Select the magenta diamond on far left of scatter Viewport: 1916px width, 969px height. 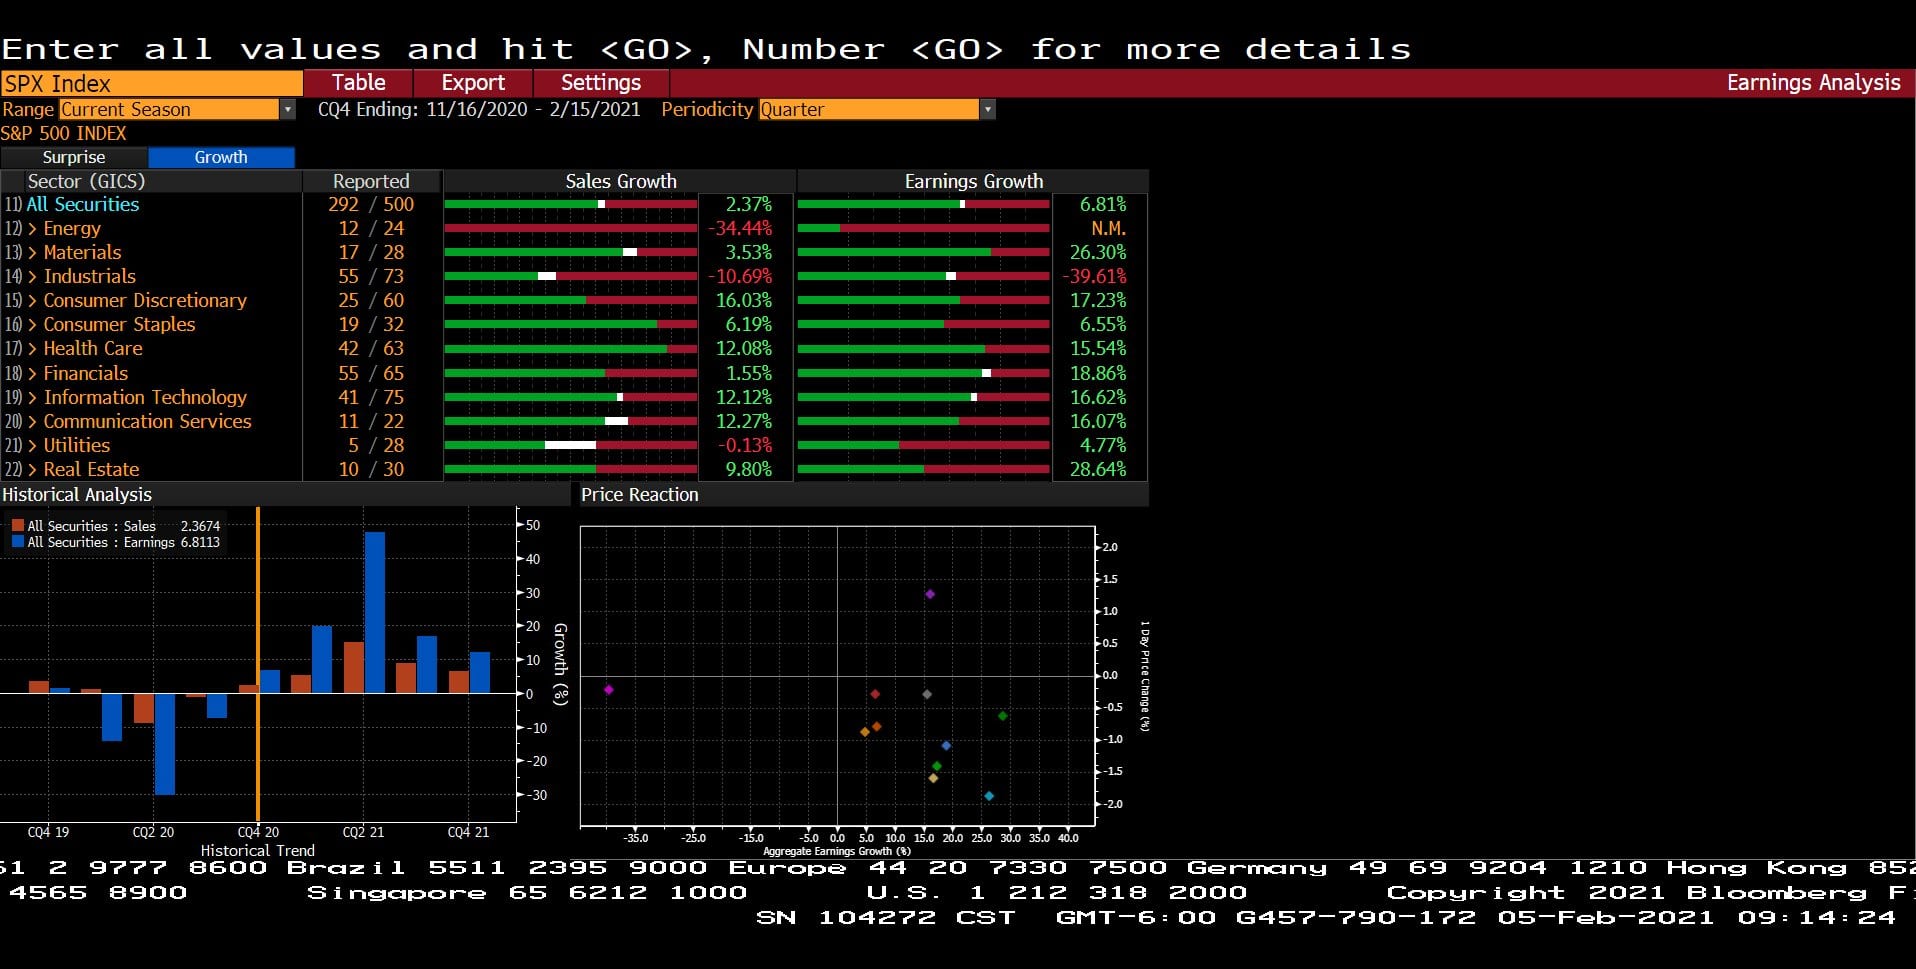click(x=609, y=690)
